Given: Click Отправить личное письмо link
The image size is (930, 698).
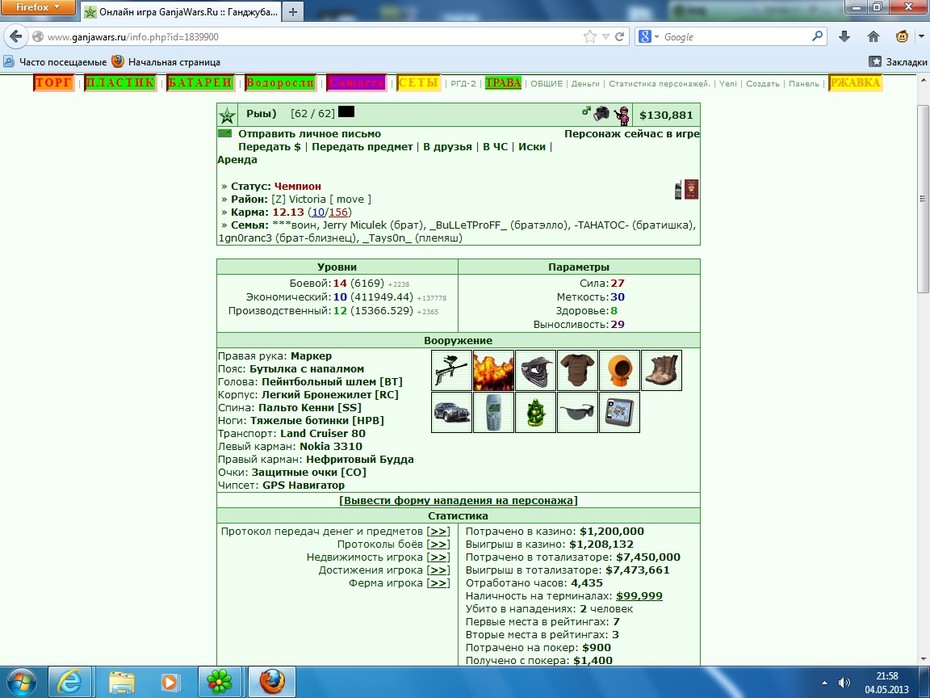Looking at the screenshot, I should pos(310,134).
